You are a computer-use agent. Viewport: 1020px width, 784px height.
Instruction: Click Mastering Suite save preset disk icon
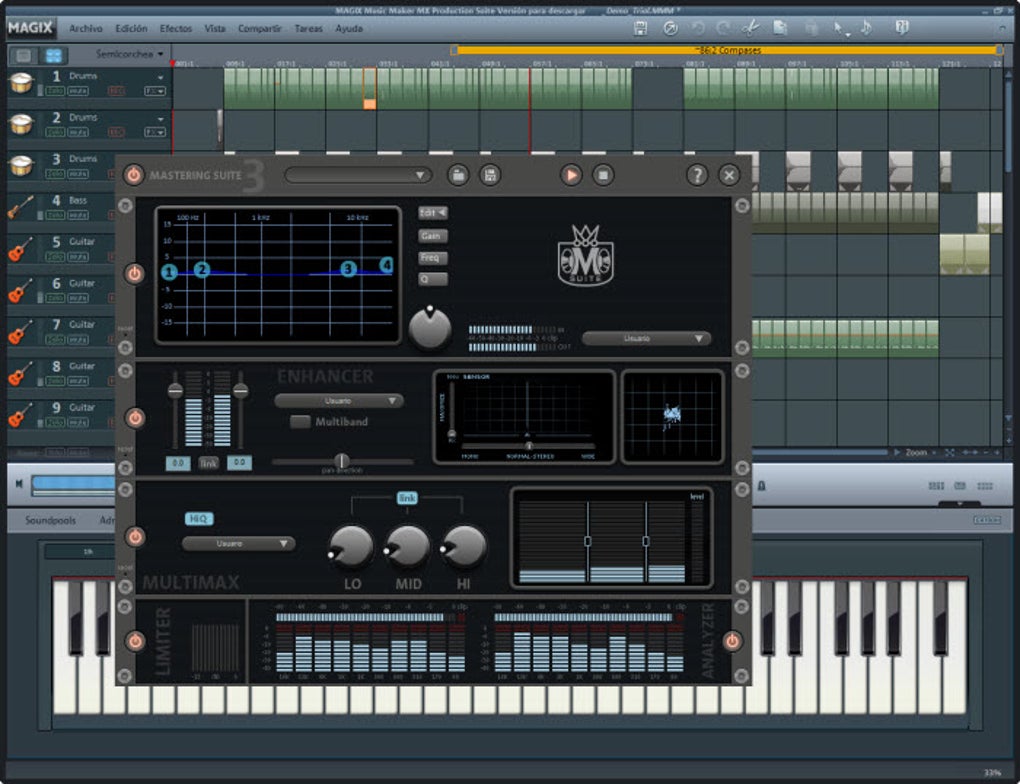[490, 175]
